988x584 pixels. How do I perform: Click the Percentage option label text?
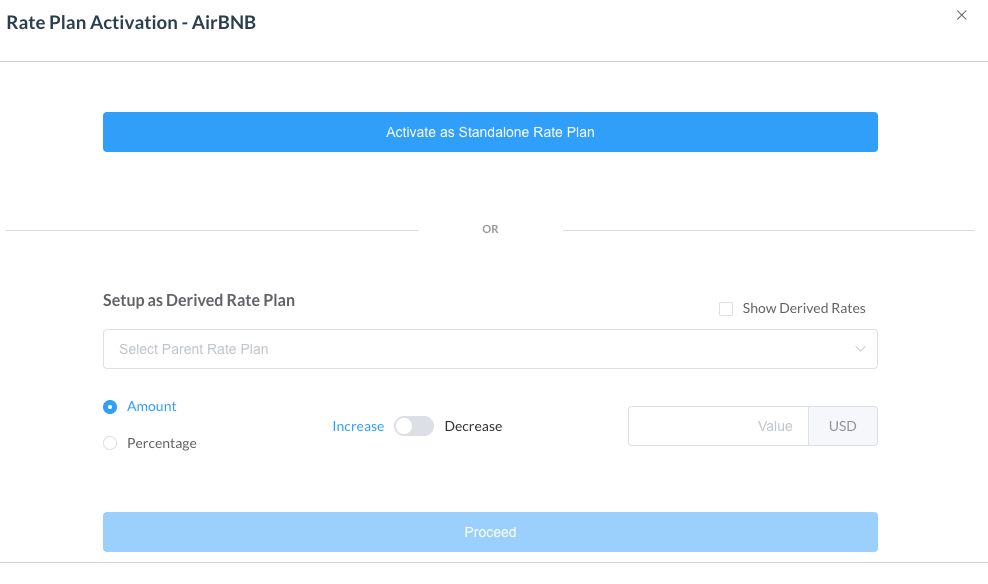162,443
